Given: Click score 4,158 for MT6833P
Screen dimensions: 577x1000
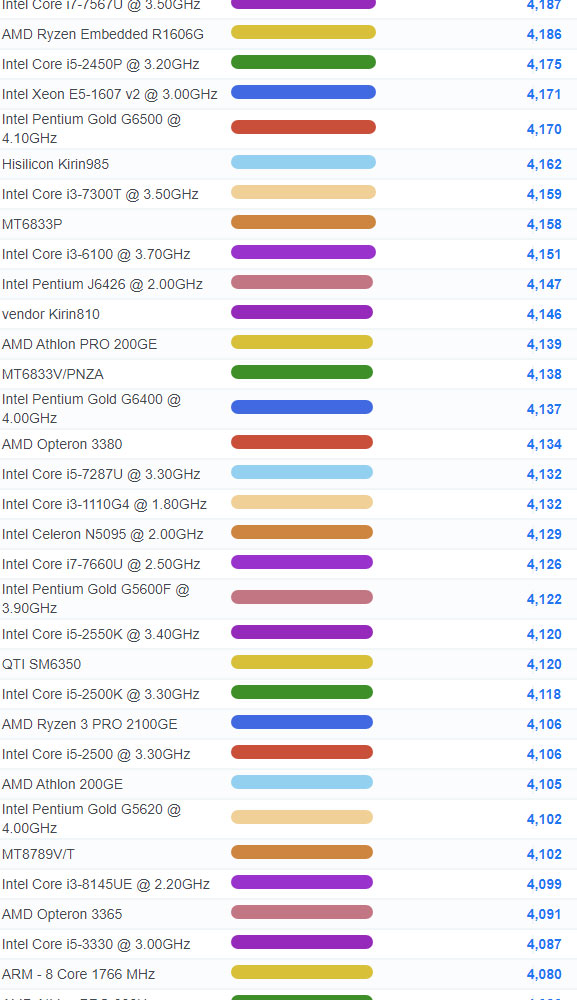Looking at the screenshot, I should point(544,224).
